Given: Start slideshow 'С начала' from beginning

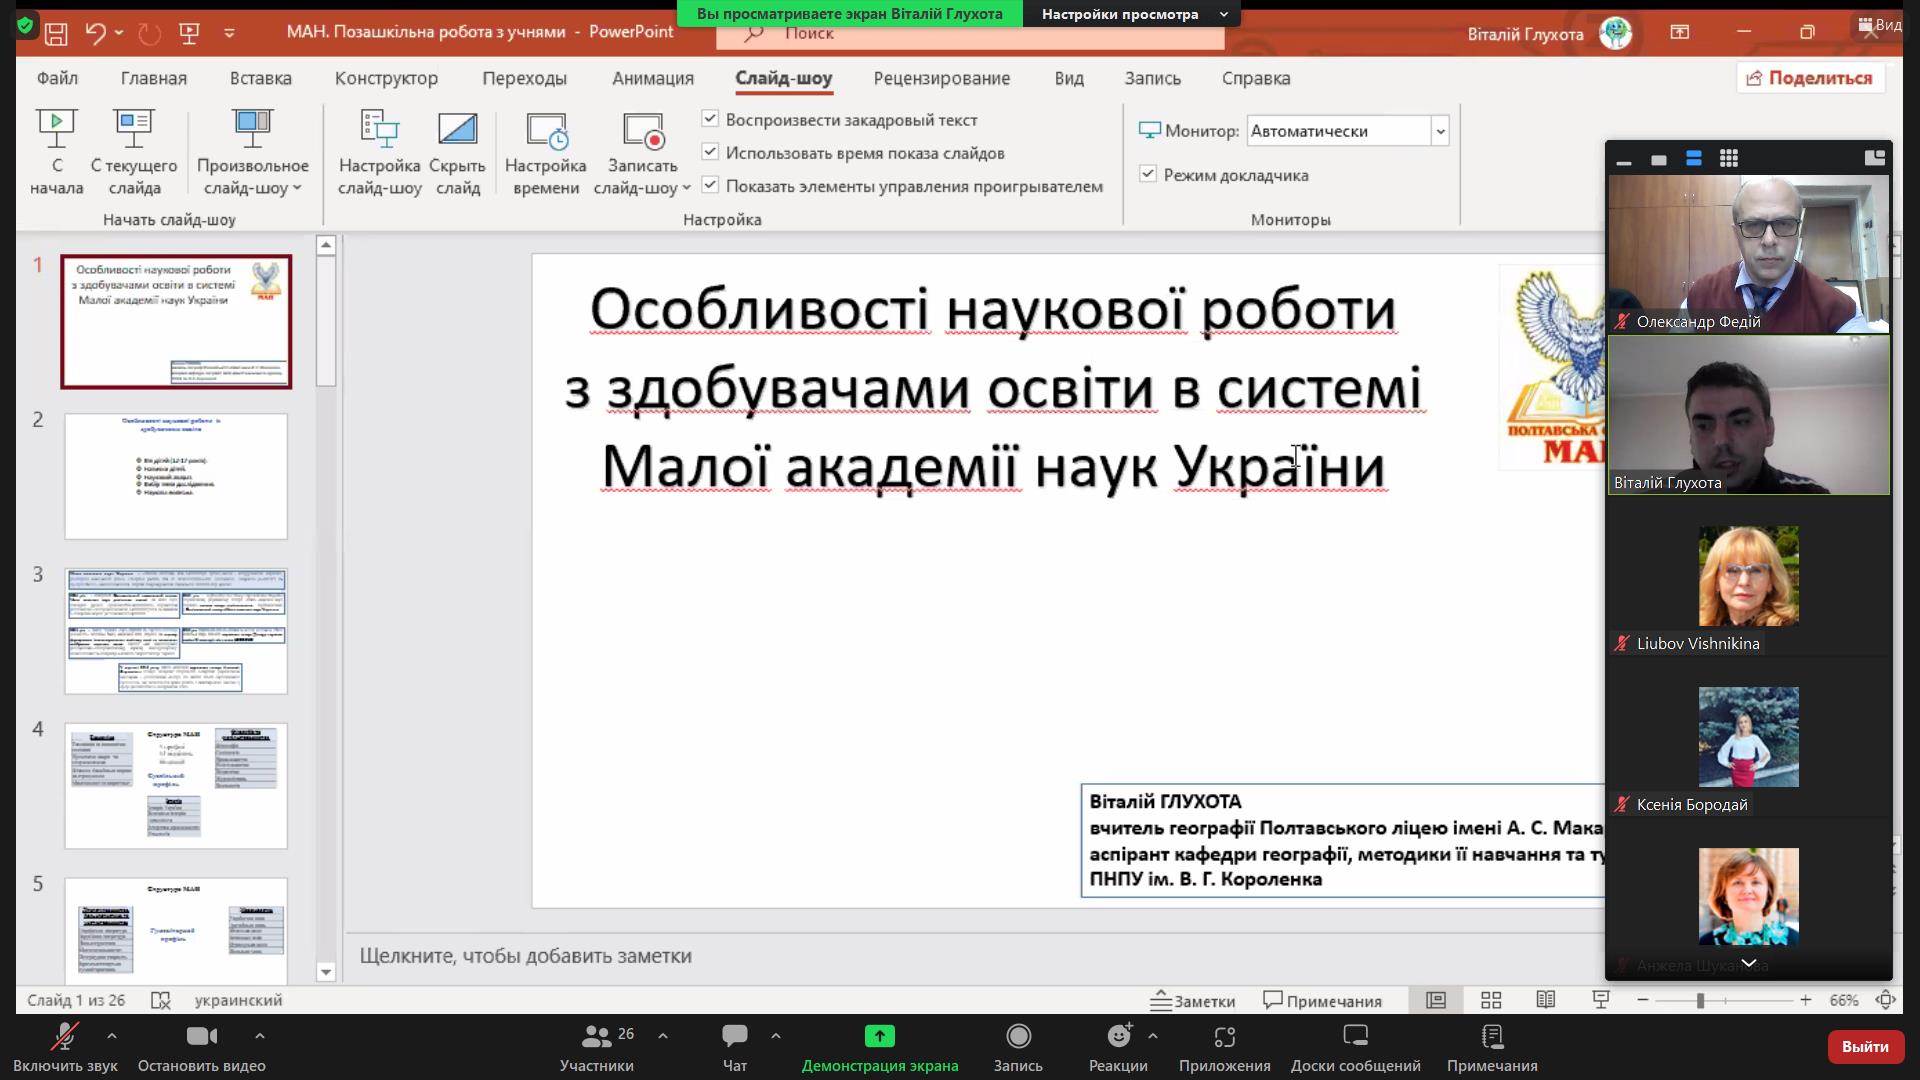Looking at the screenshot, I should pos(56,153).
